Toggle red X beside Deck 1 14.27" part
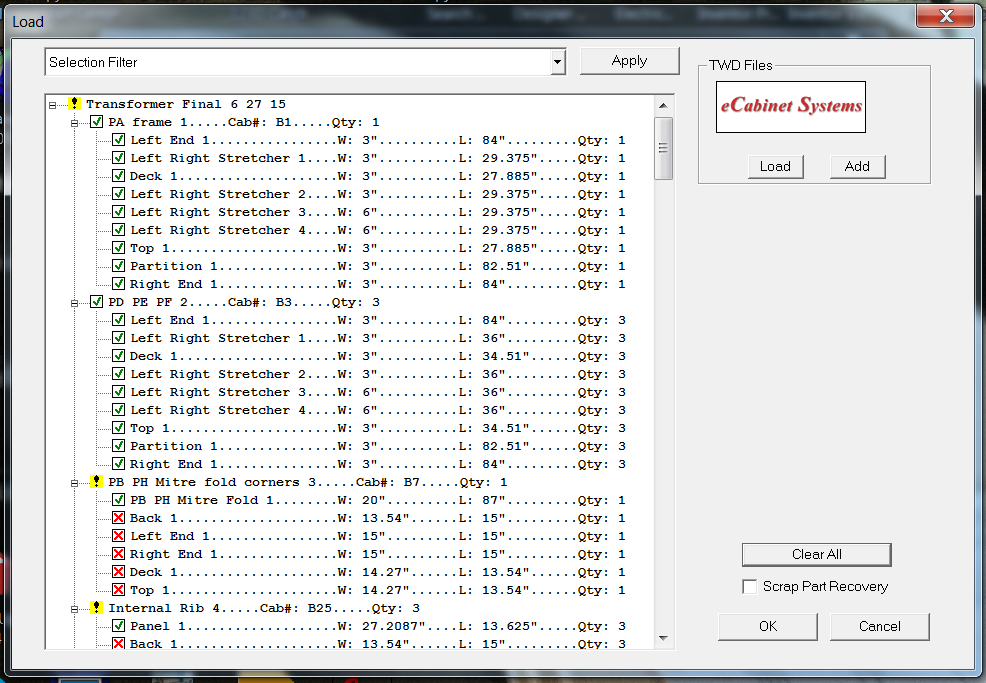 [x=118, y=572]
